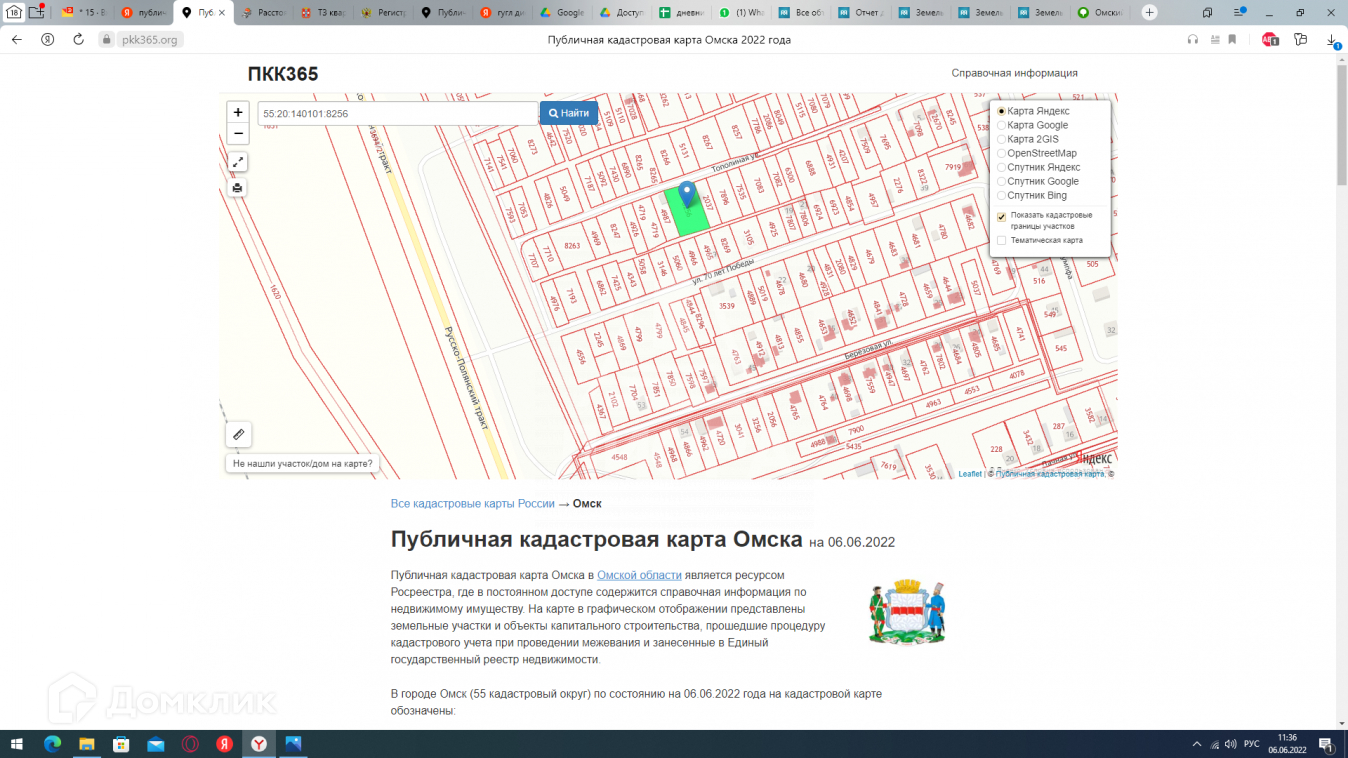Open browser downloads arrow icon
1348x758 pixels.
coord(1332,39)
